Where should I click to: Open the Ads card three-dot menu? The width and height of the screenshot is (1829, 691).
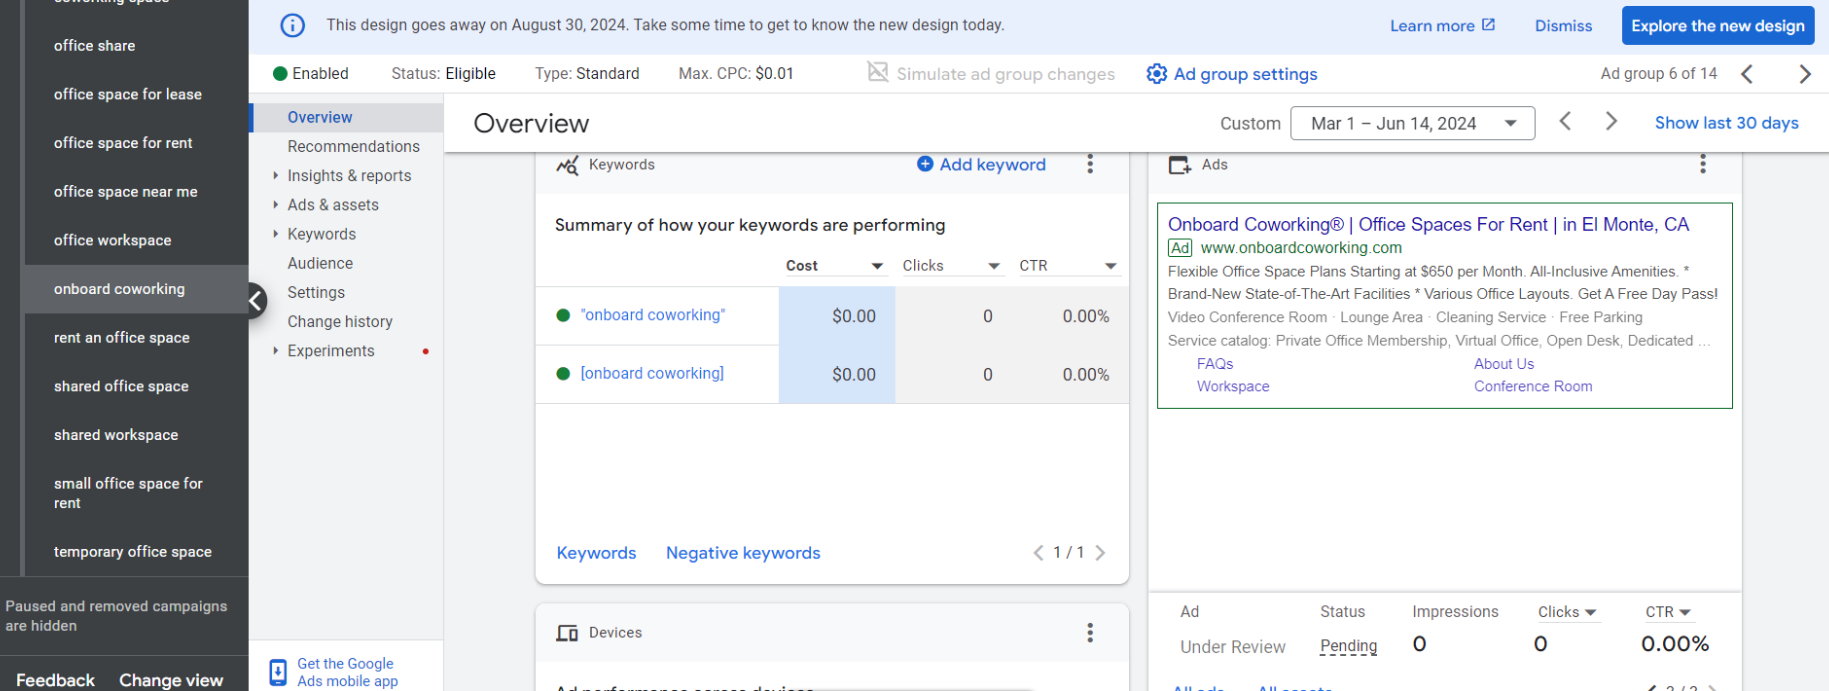click(x=1702, y=165)
